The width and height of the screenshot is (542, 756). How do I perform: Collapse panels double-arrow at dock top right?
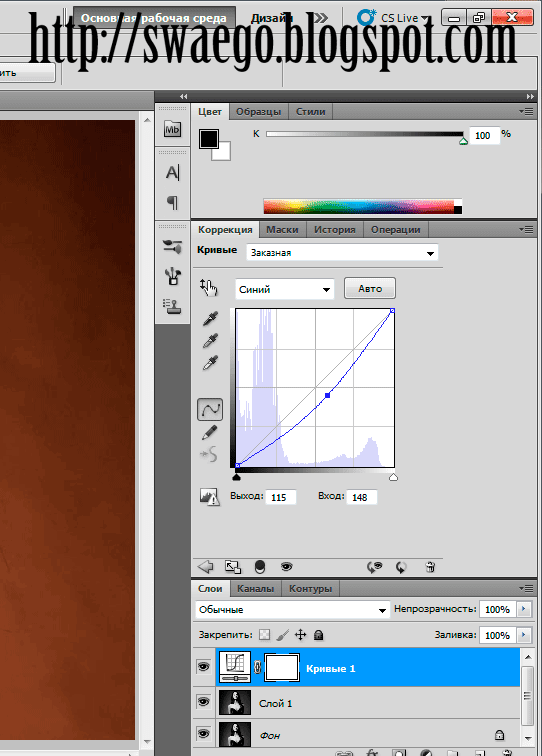click(530, 96)
